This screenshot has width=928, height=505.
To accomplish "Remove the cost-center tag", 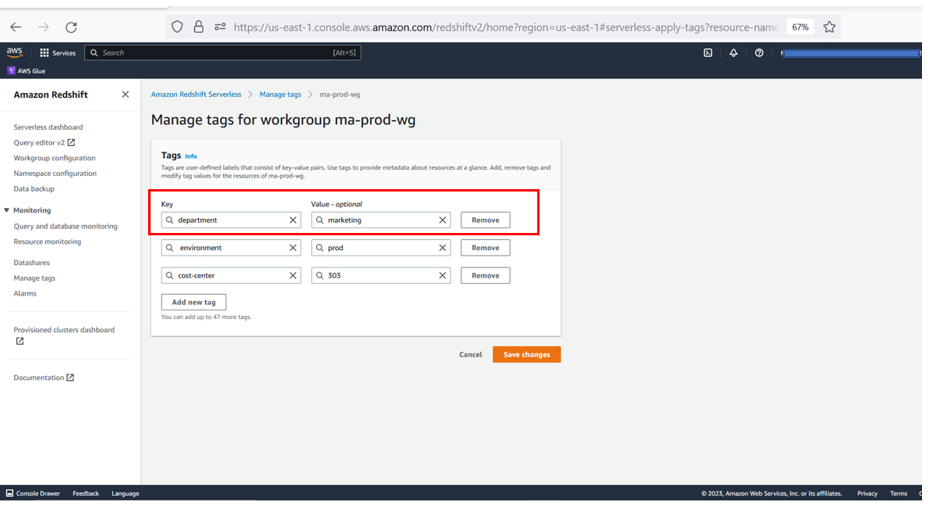I will pos(485,276).
